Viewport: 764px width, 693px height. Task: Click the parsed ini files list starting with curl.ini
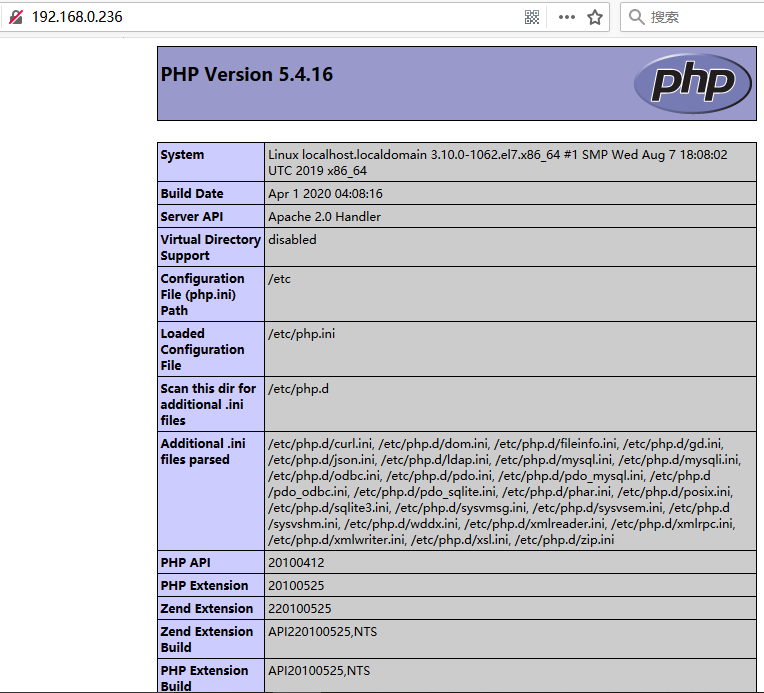click(504, 491)
